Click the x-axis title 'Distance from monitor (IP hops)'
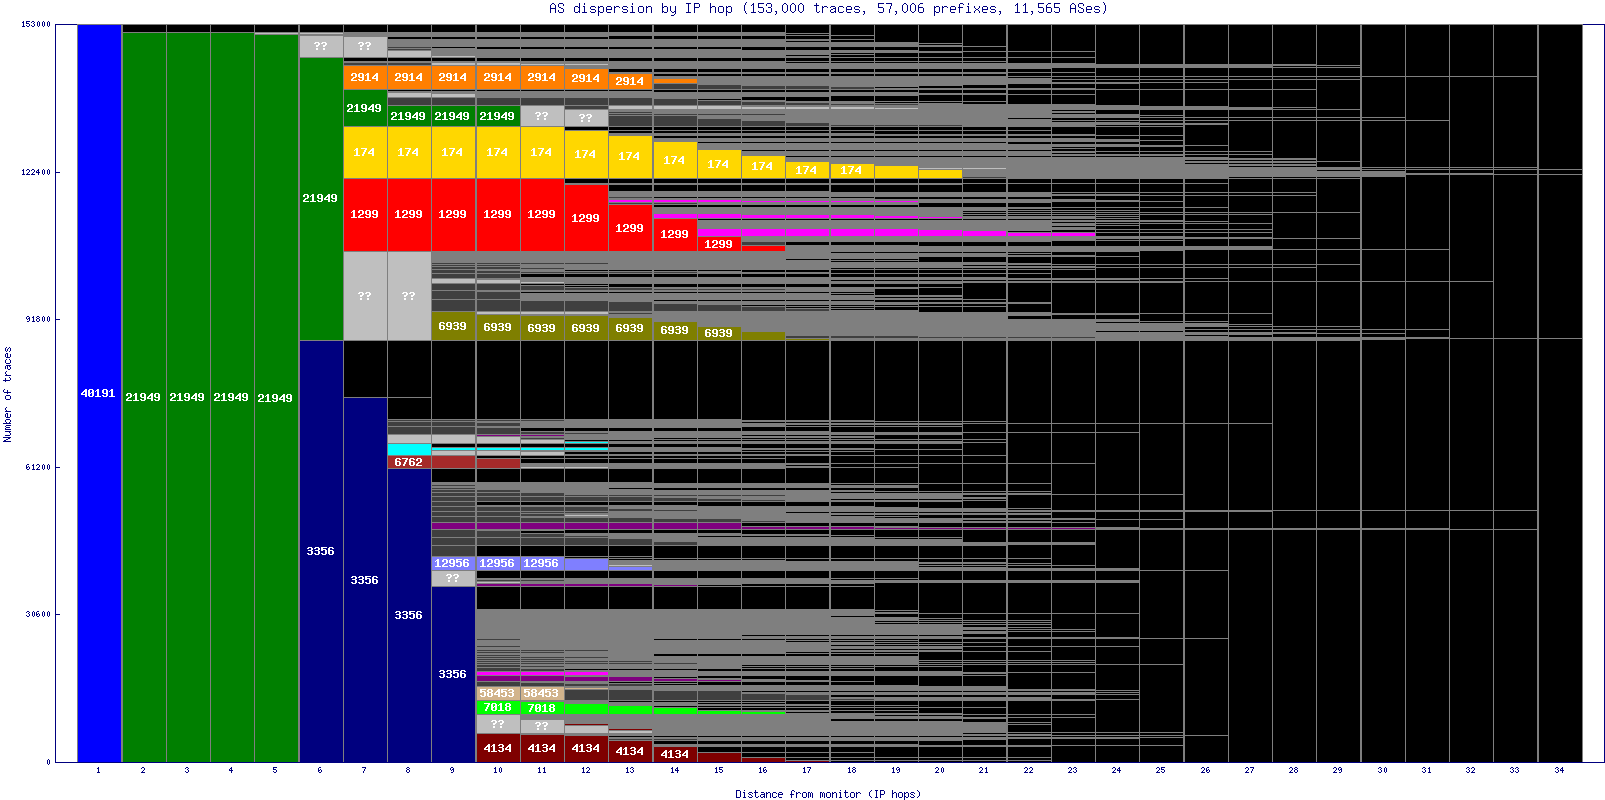 pos(828,794)
